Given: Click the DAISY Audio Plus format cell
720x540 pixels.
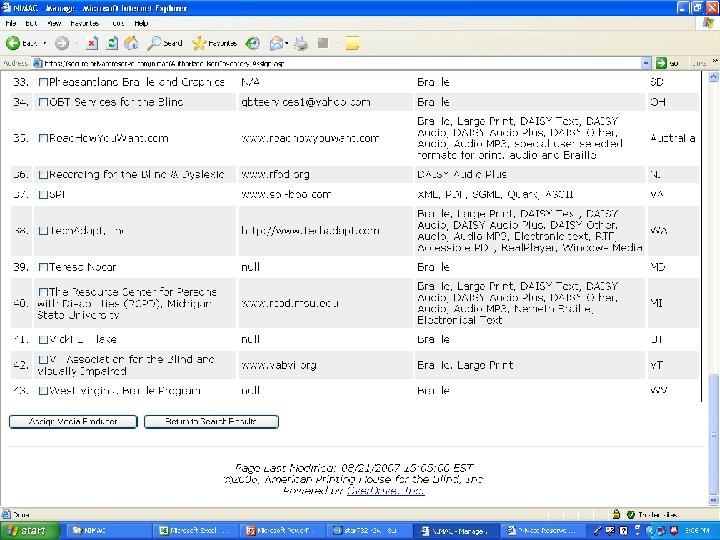Looking at the screenshot, I should (529, 174).
